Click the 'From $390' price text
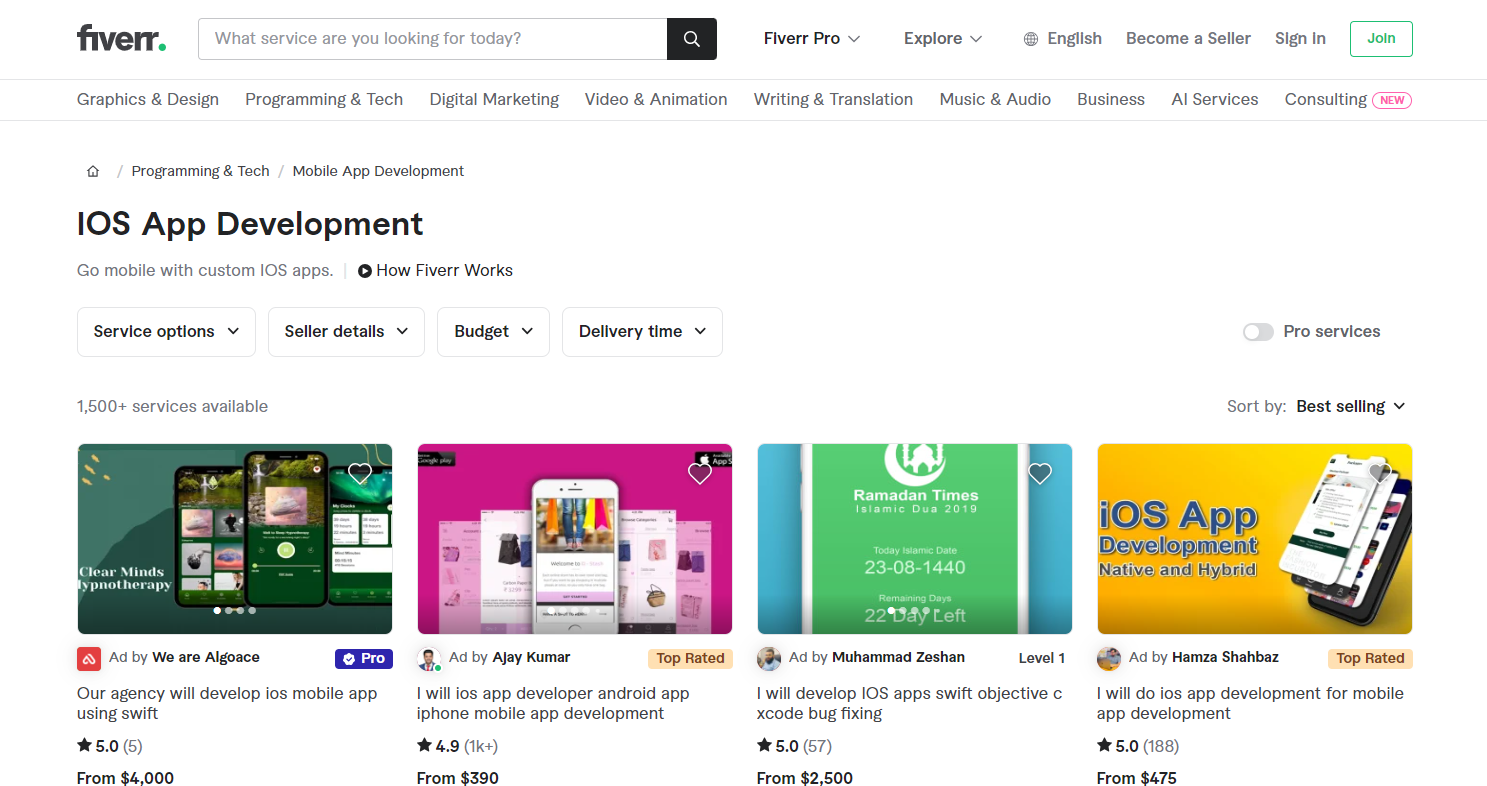The width and height of the screenshot is (1487, 786). coord(458,778)
